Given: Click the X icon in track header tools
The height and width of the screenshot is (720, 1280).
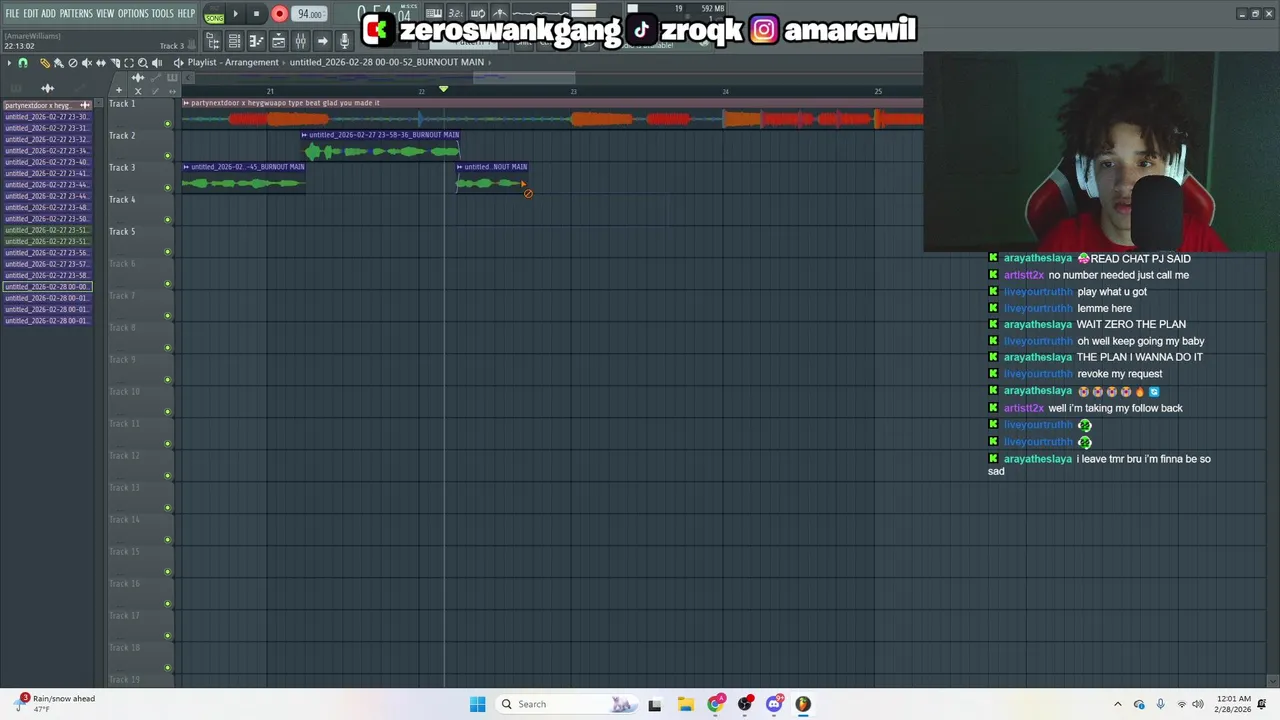Looking at the screenshot, I should [138, 91].
